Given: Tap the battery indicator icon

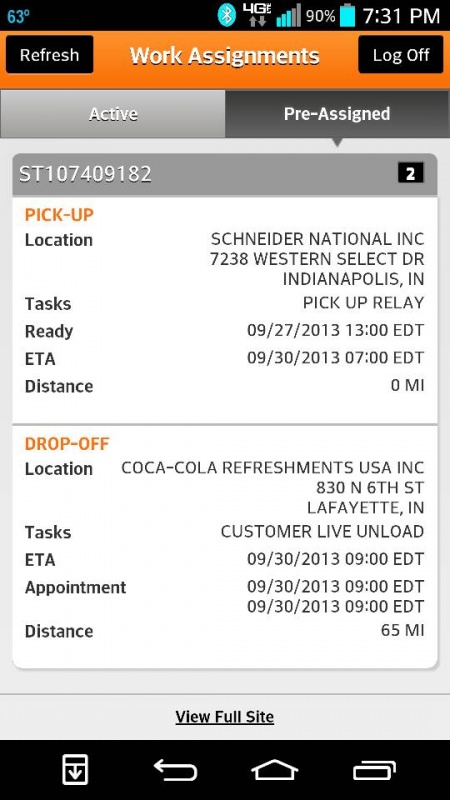Looking at the screenshot, I should (x=347, y=15).
